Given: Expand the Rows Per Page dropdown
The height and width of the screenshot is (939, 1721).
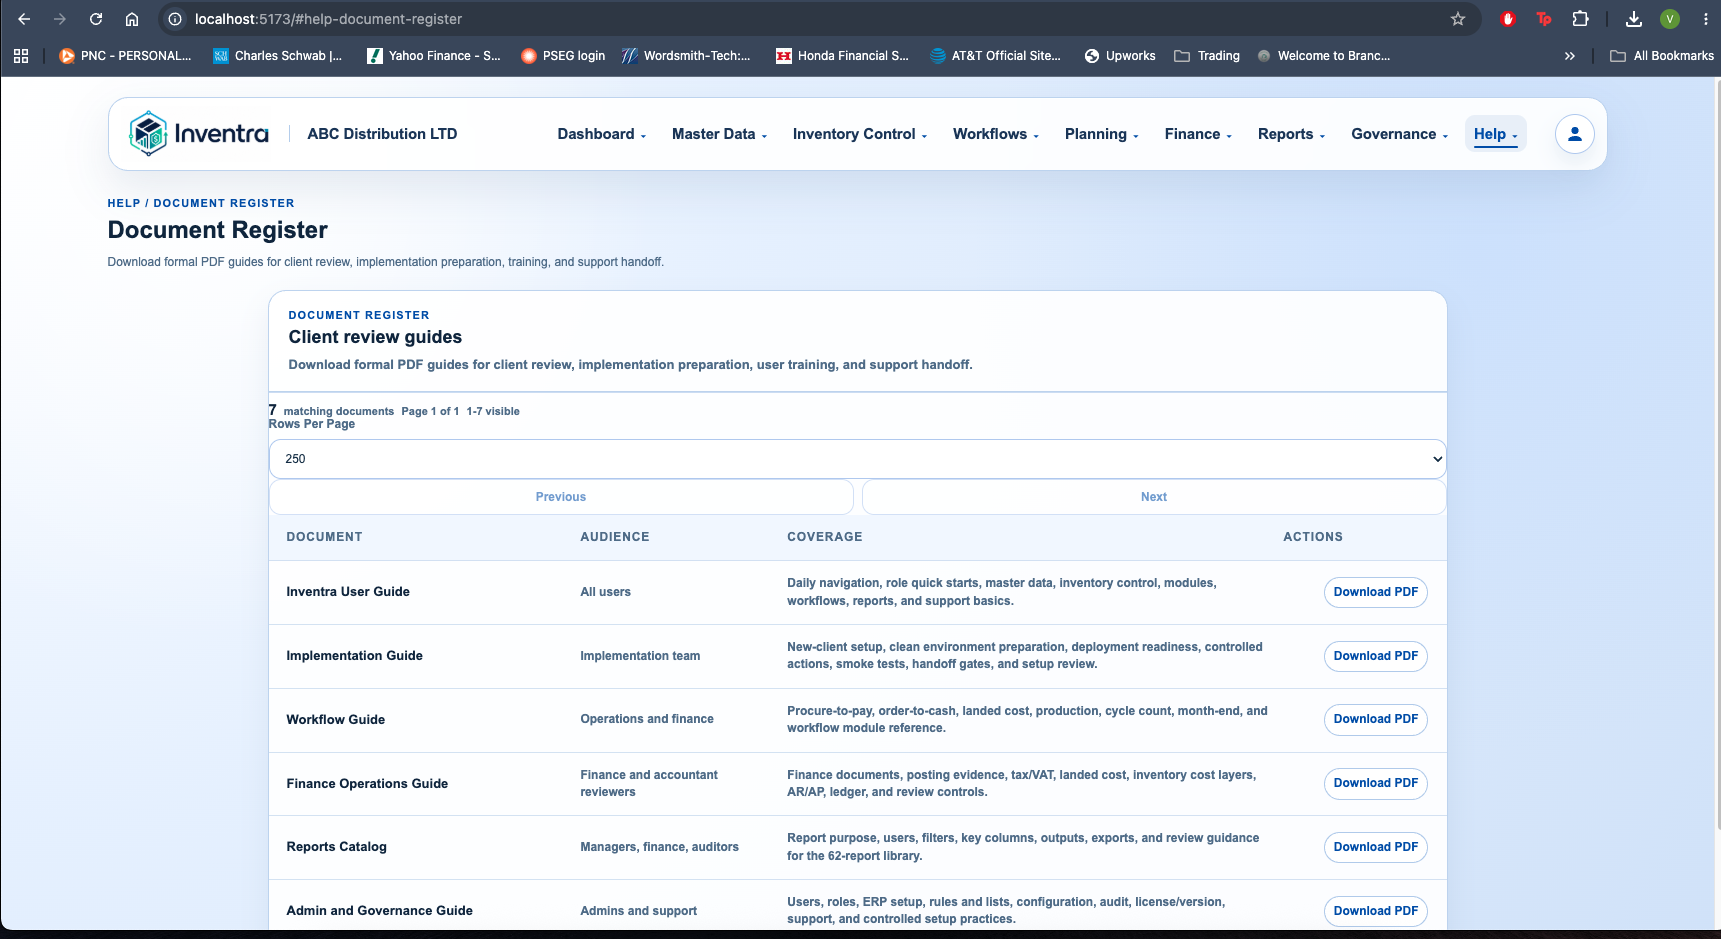Looking at the screenshot, I should 857,459.
